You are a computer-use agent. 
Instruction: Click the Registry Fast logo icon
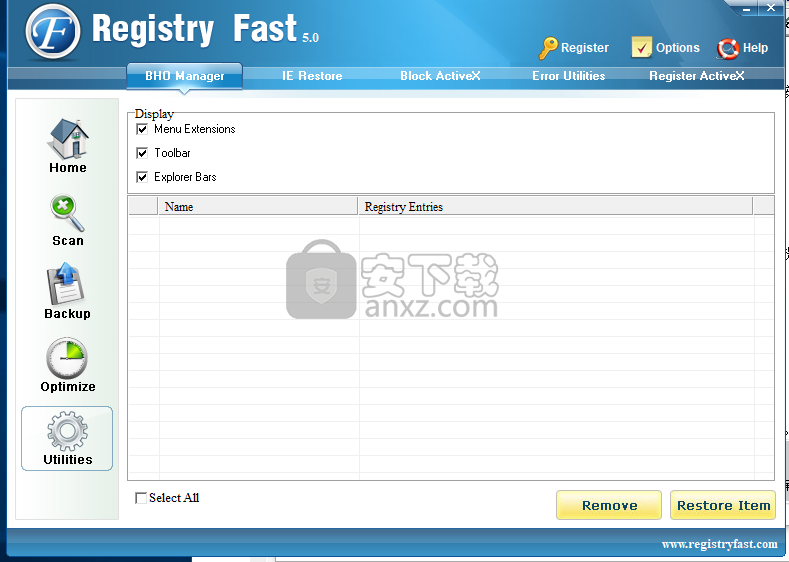[x=53, y=31]
